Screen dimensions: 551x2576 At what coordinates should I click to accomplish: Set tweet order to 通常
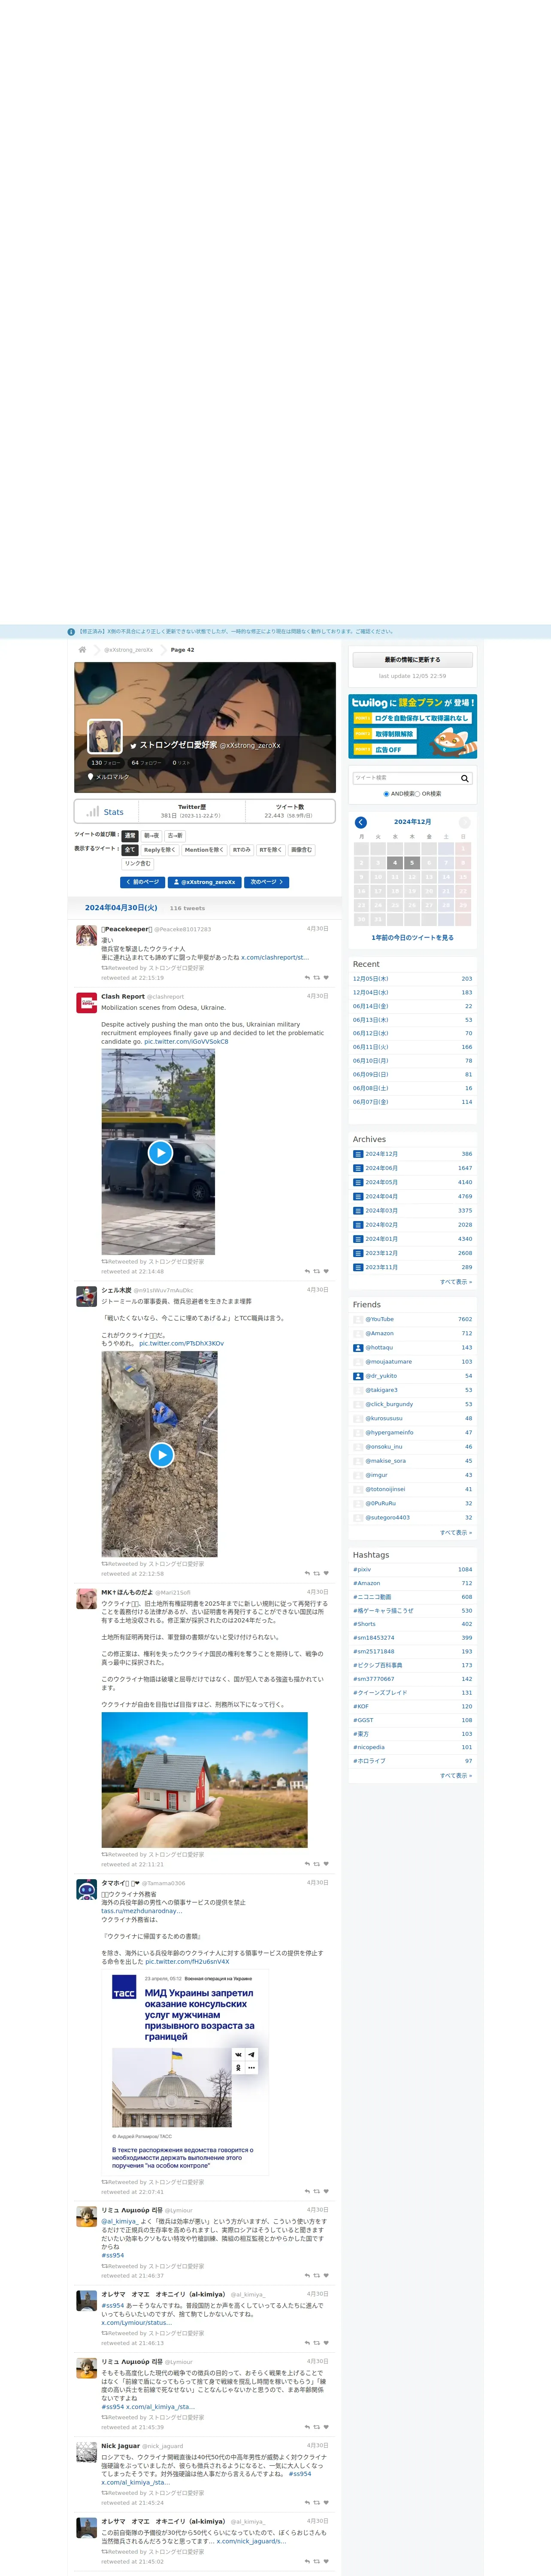tap(130, 836)
